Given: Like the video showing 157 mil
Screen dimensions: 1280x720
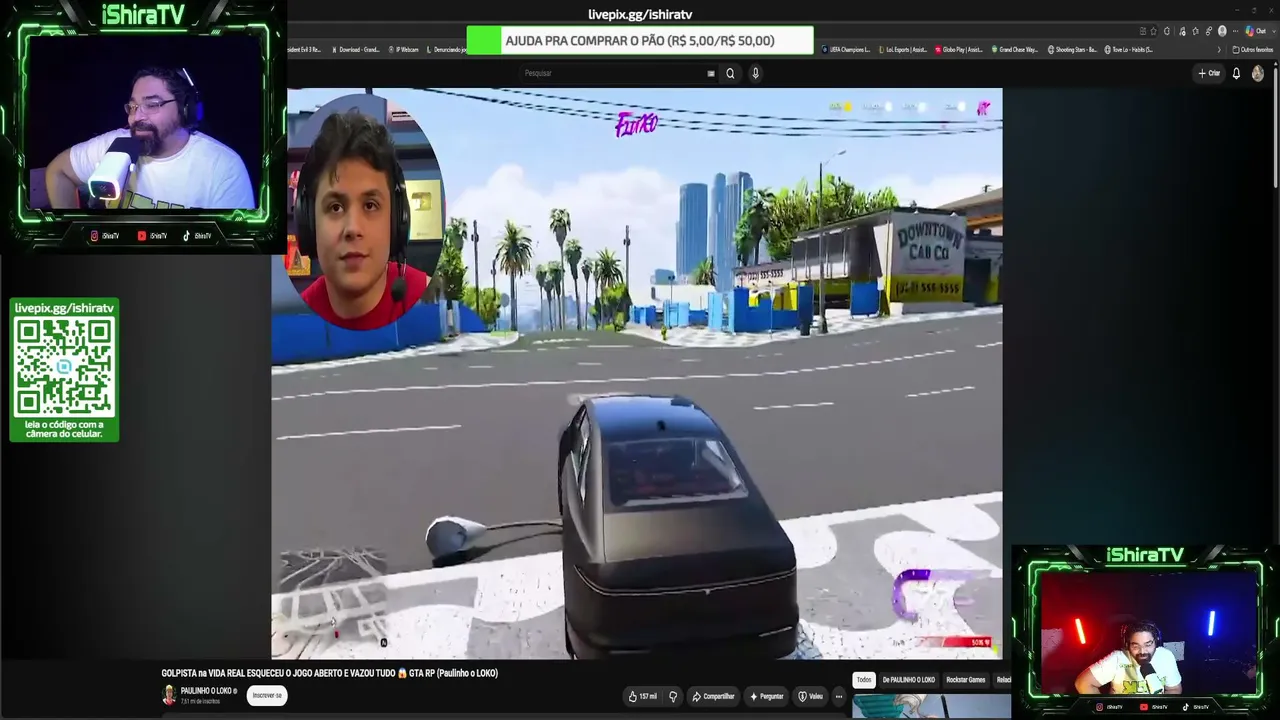Looking at the screenshot, I should pos(642,696).
